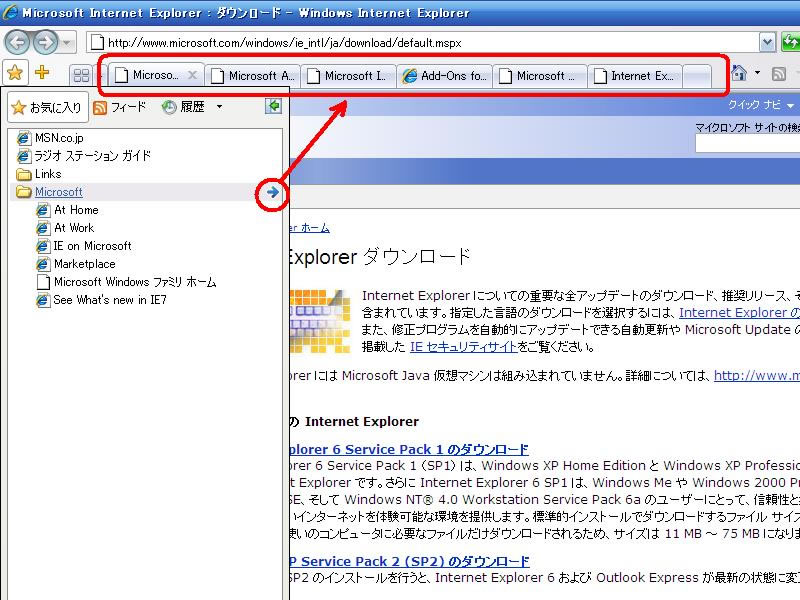Switch to the フィード (Feeds) pane
This screenshot has height=600, width=800.
coord(120,107)
